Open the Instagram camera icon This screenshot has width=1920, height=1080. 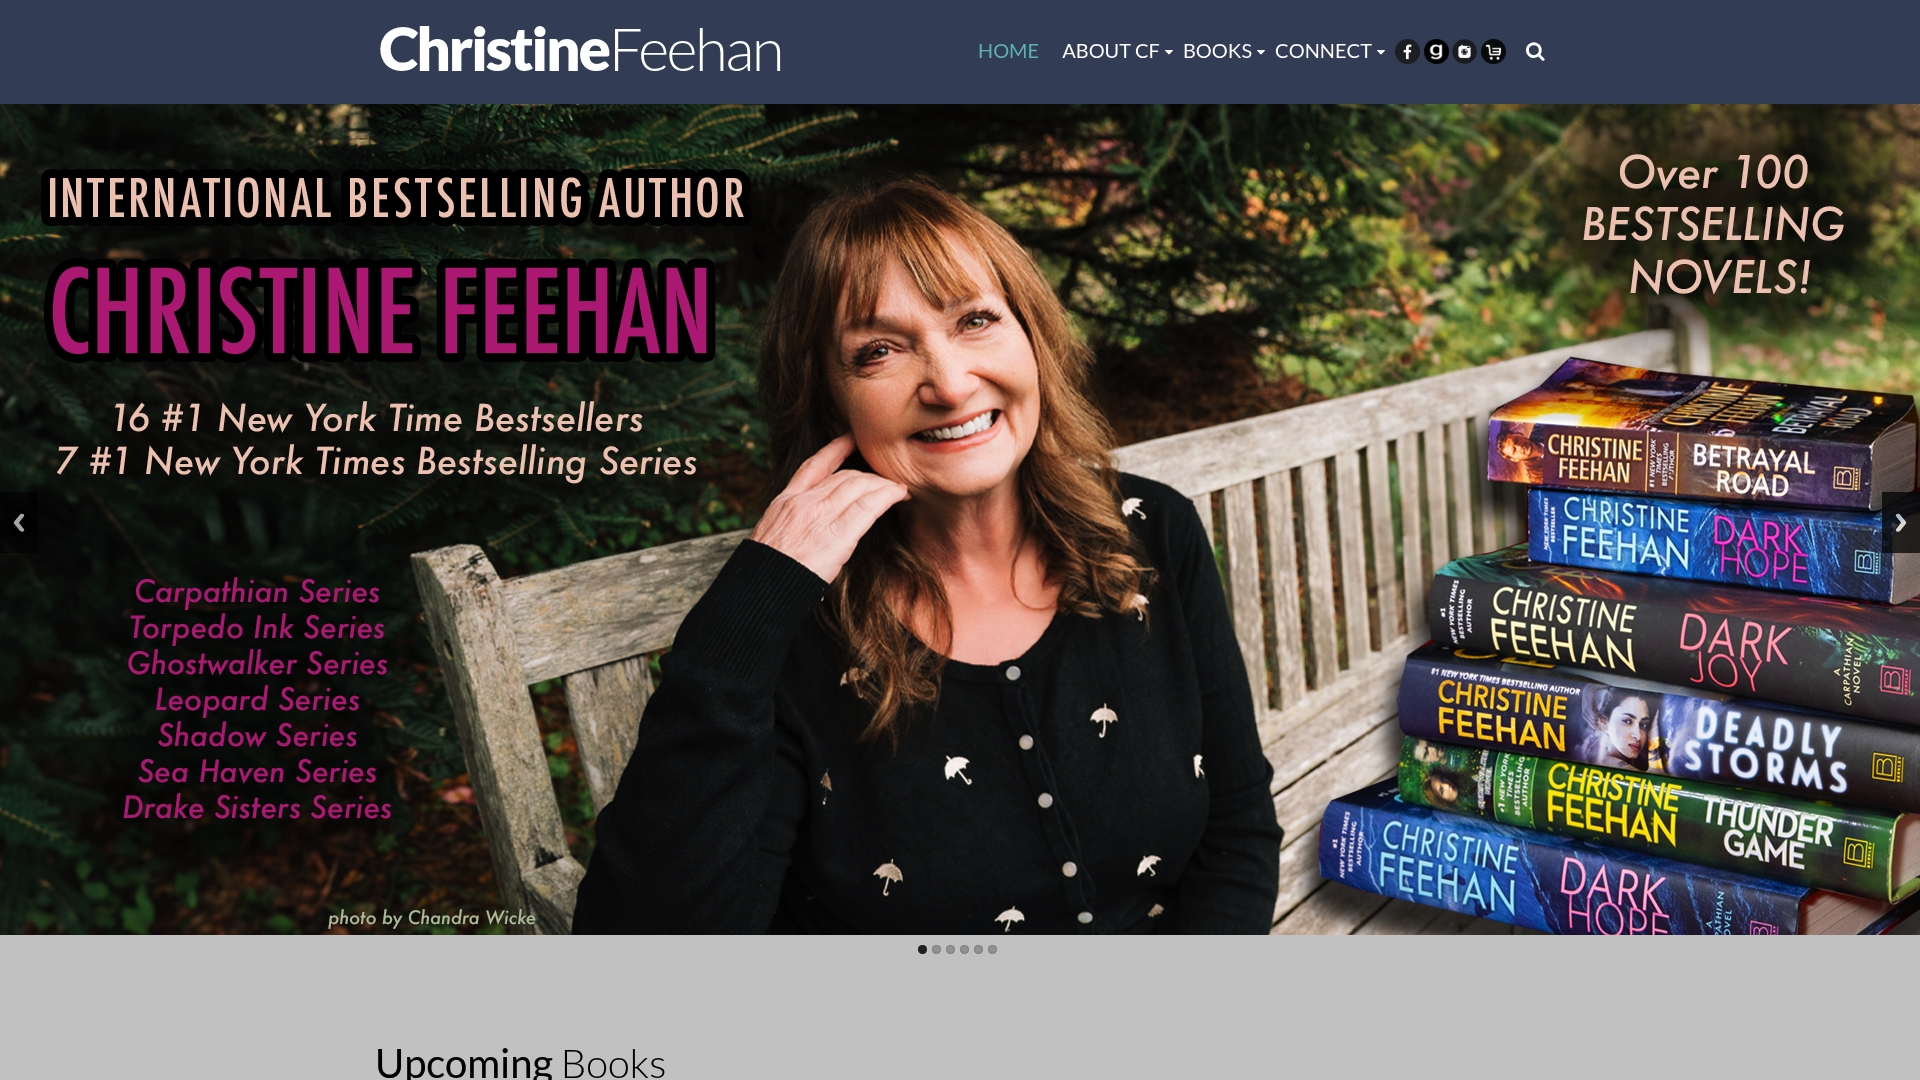(1465, 52)
